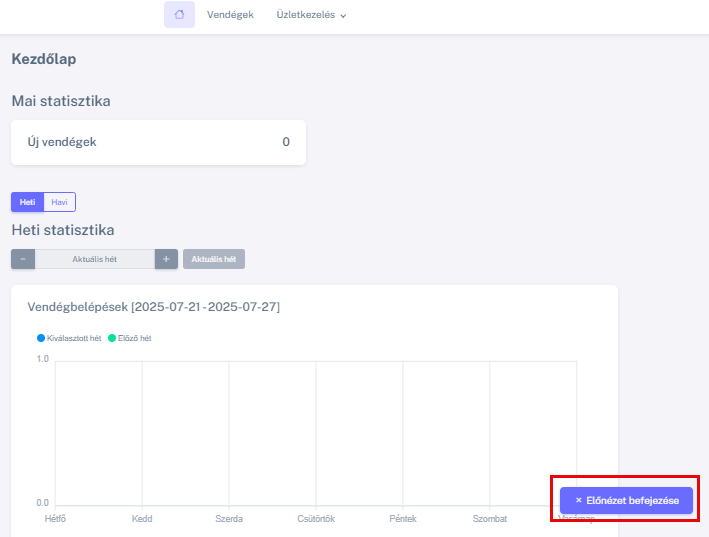Switch to the Havi statistics view
Screen dimensions: 709x537
click(x=59, y=202)
